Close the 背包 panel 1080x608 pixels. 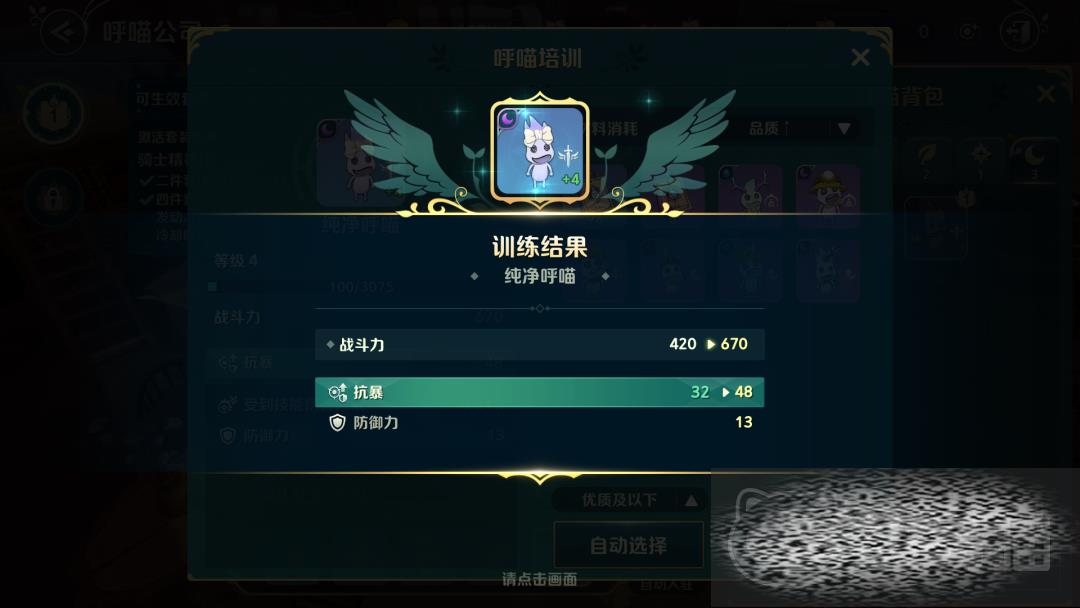(x=1046, y=93)
